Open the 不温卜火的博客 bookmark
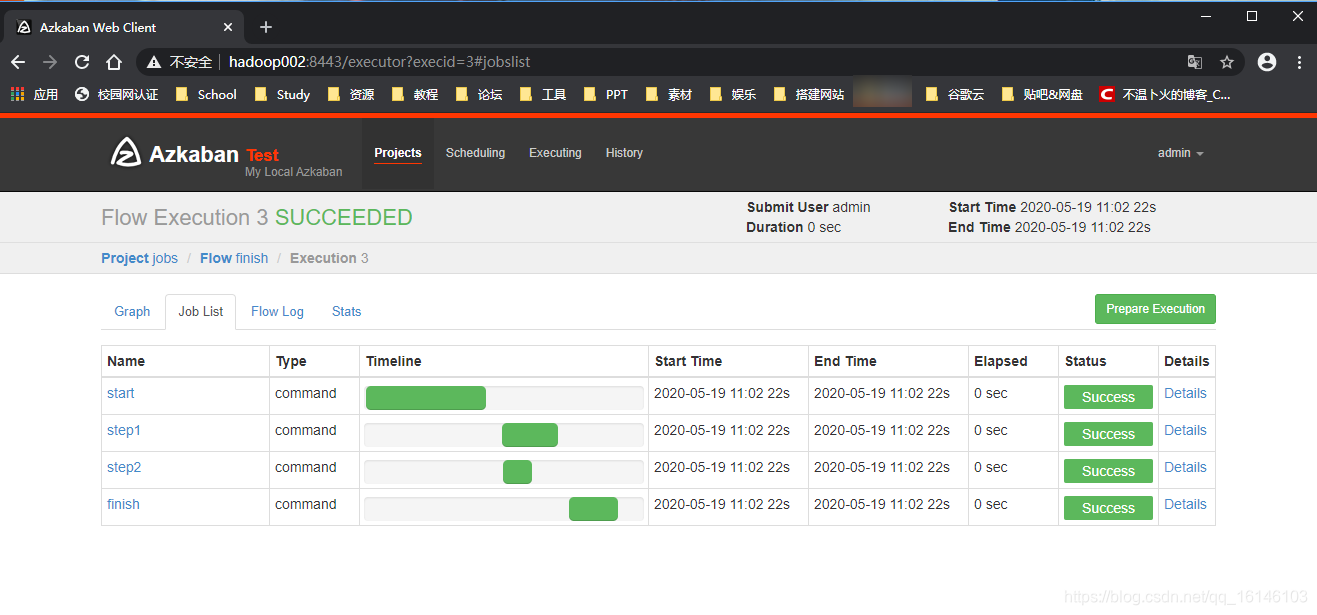The width and height of the screenshot is (1317, 615). click(x=1165, y=94)
